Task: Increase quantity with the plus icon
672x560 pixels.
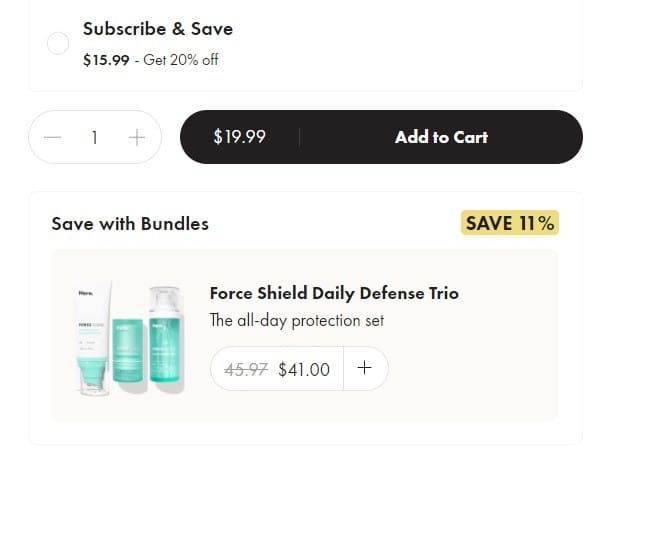Action: click(137, 137)
